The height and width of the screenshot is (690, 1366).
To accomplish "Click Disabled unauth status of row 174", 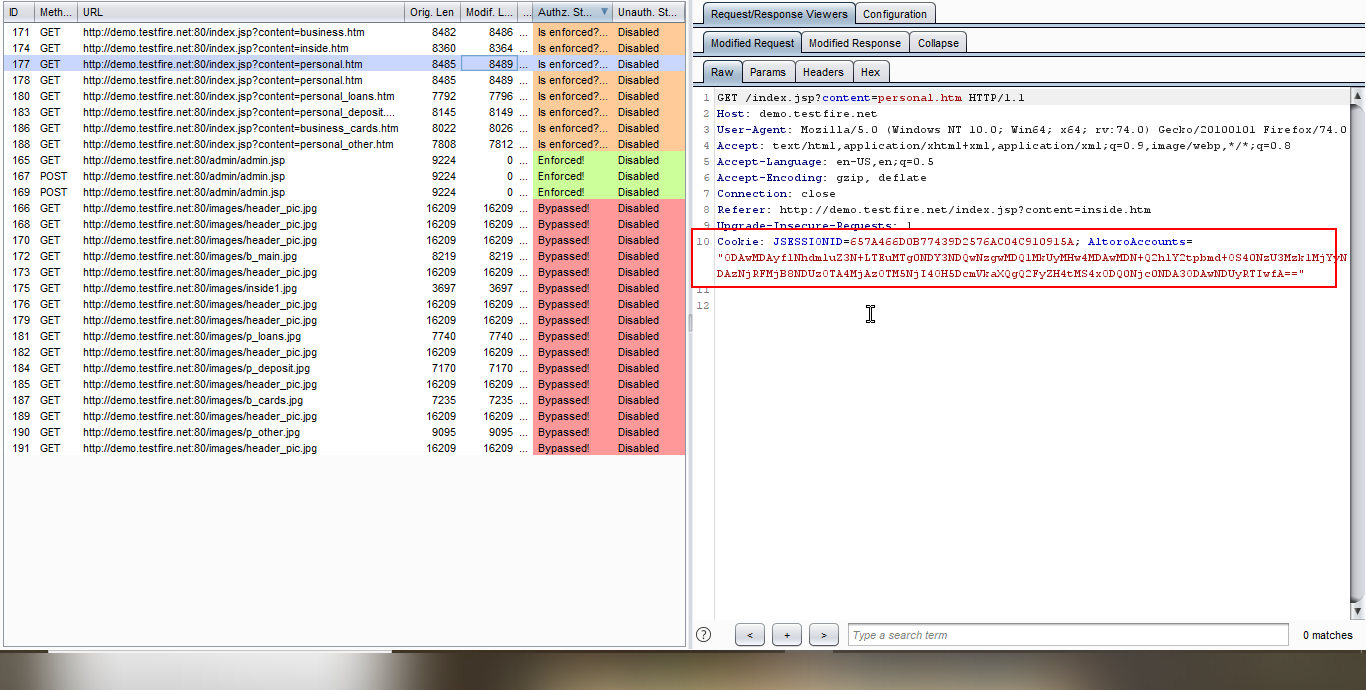I will click(x=649, y=48).
